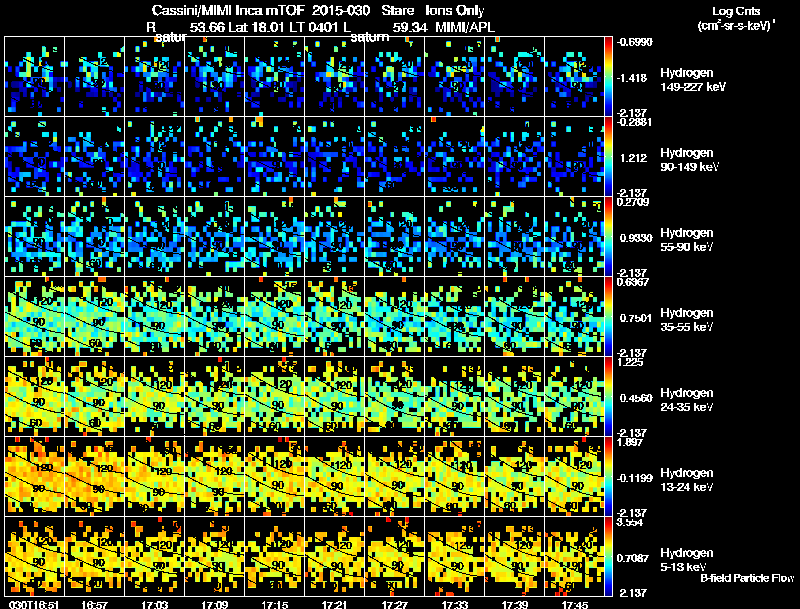The image size is (800, 609).
Task: Click the 16:57 time axis label
Action: (94, 604)
